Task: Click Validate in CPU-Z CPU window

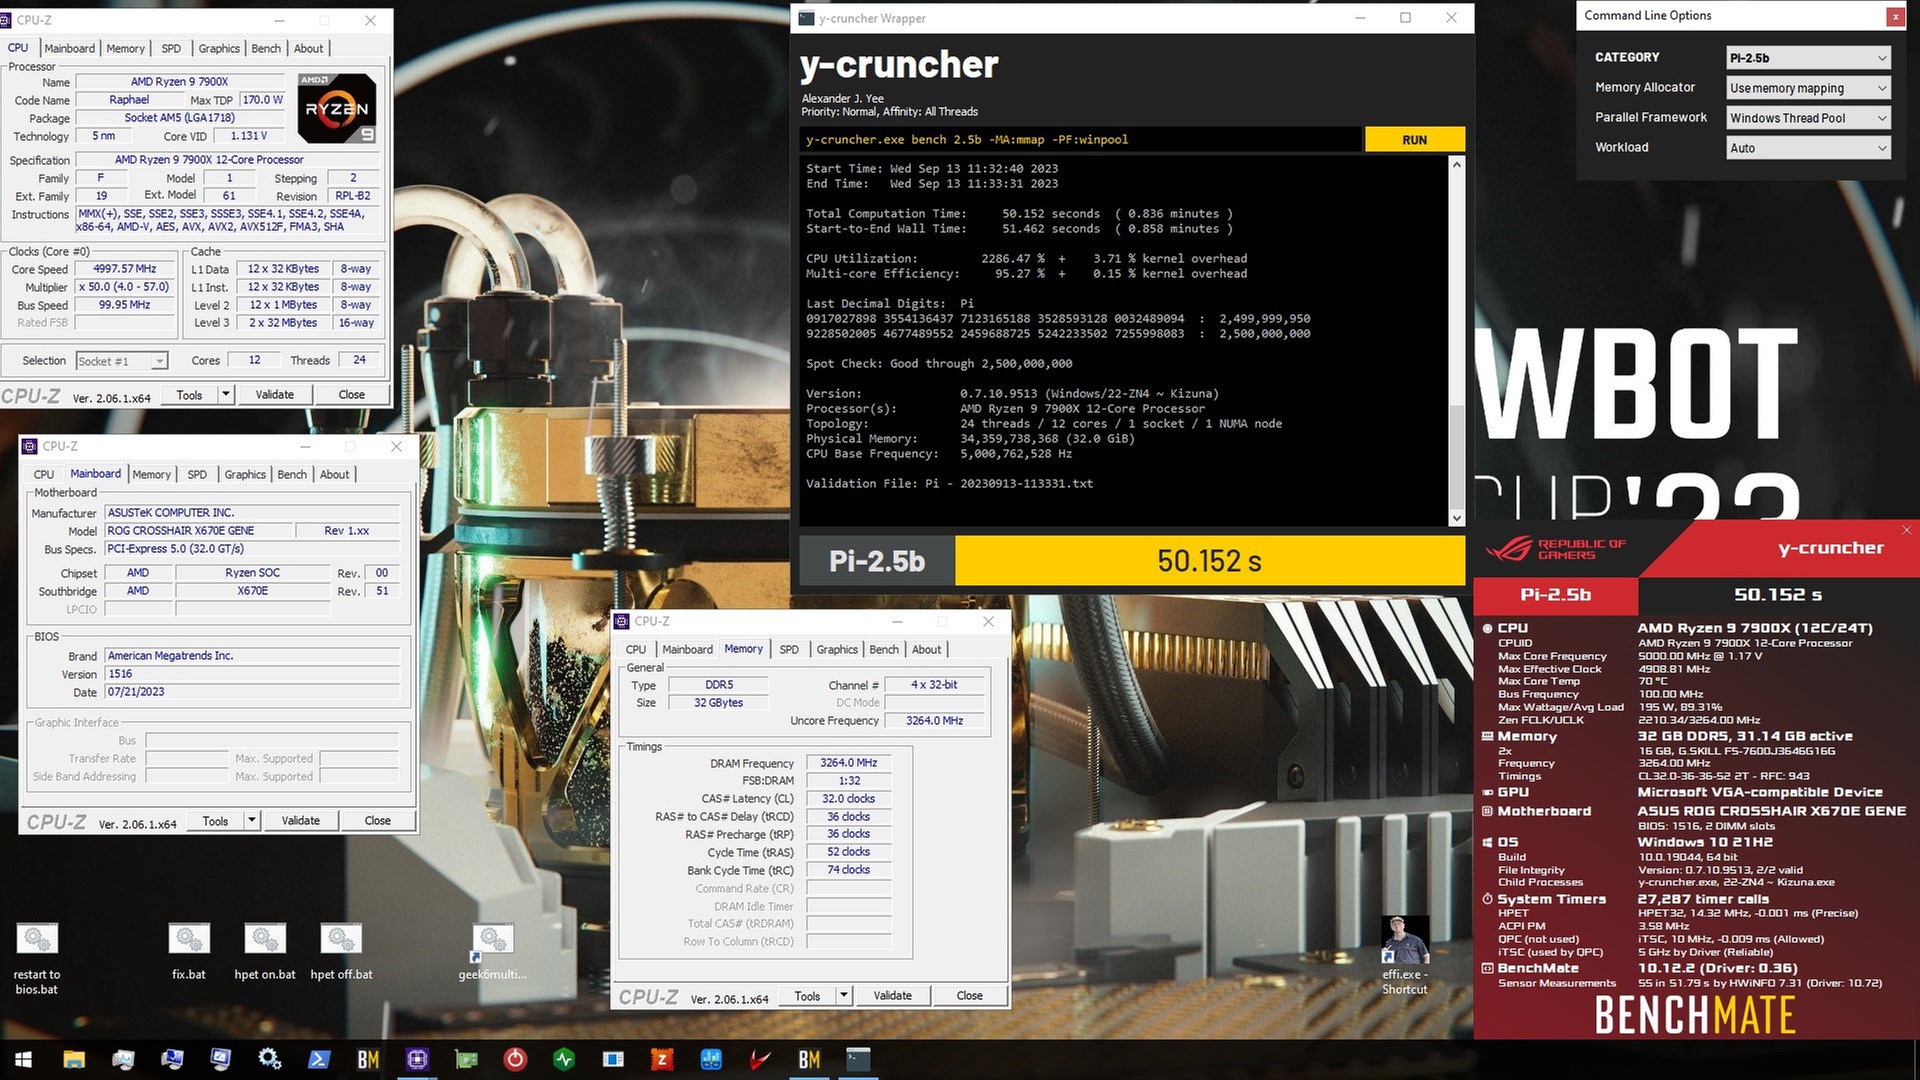Action: pyautogui.click(x=275, y=394)
